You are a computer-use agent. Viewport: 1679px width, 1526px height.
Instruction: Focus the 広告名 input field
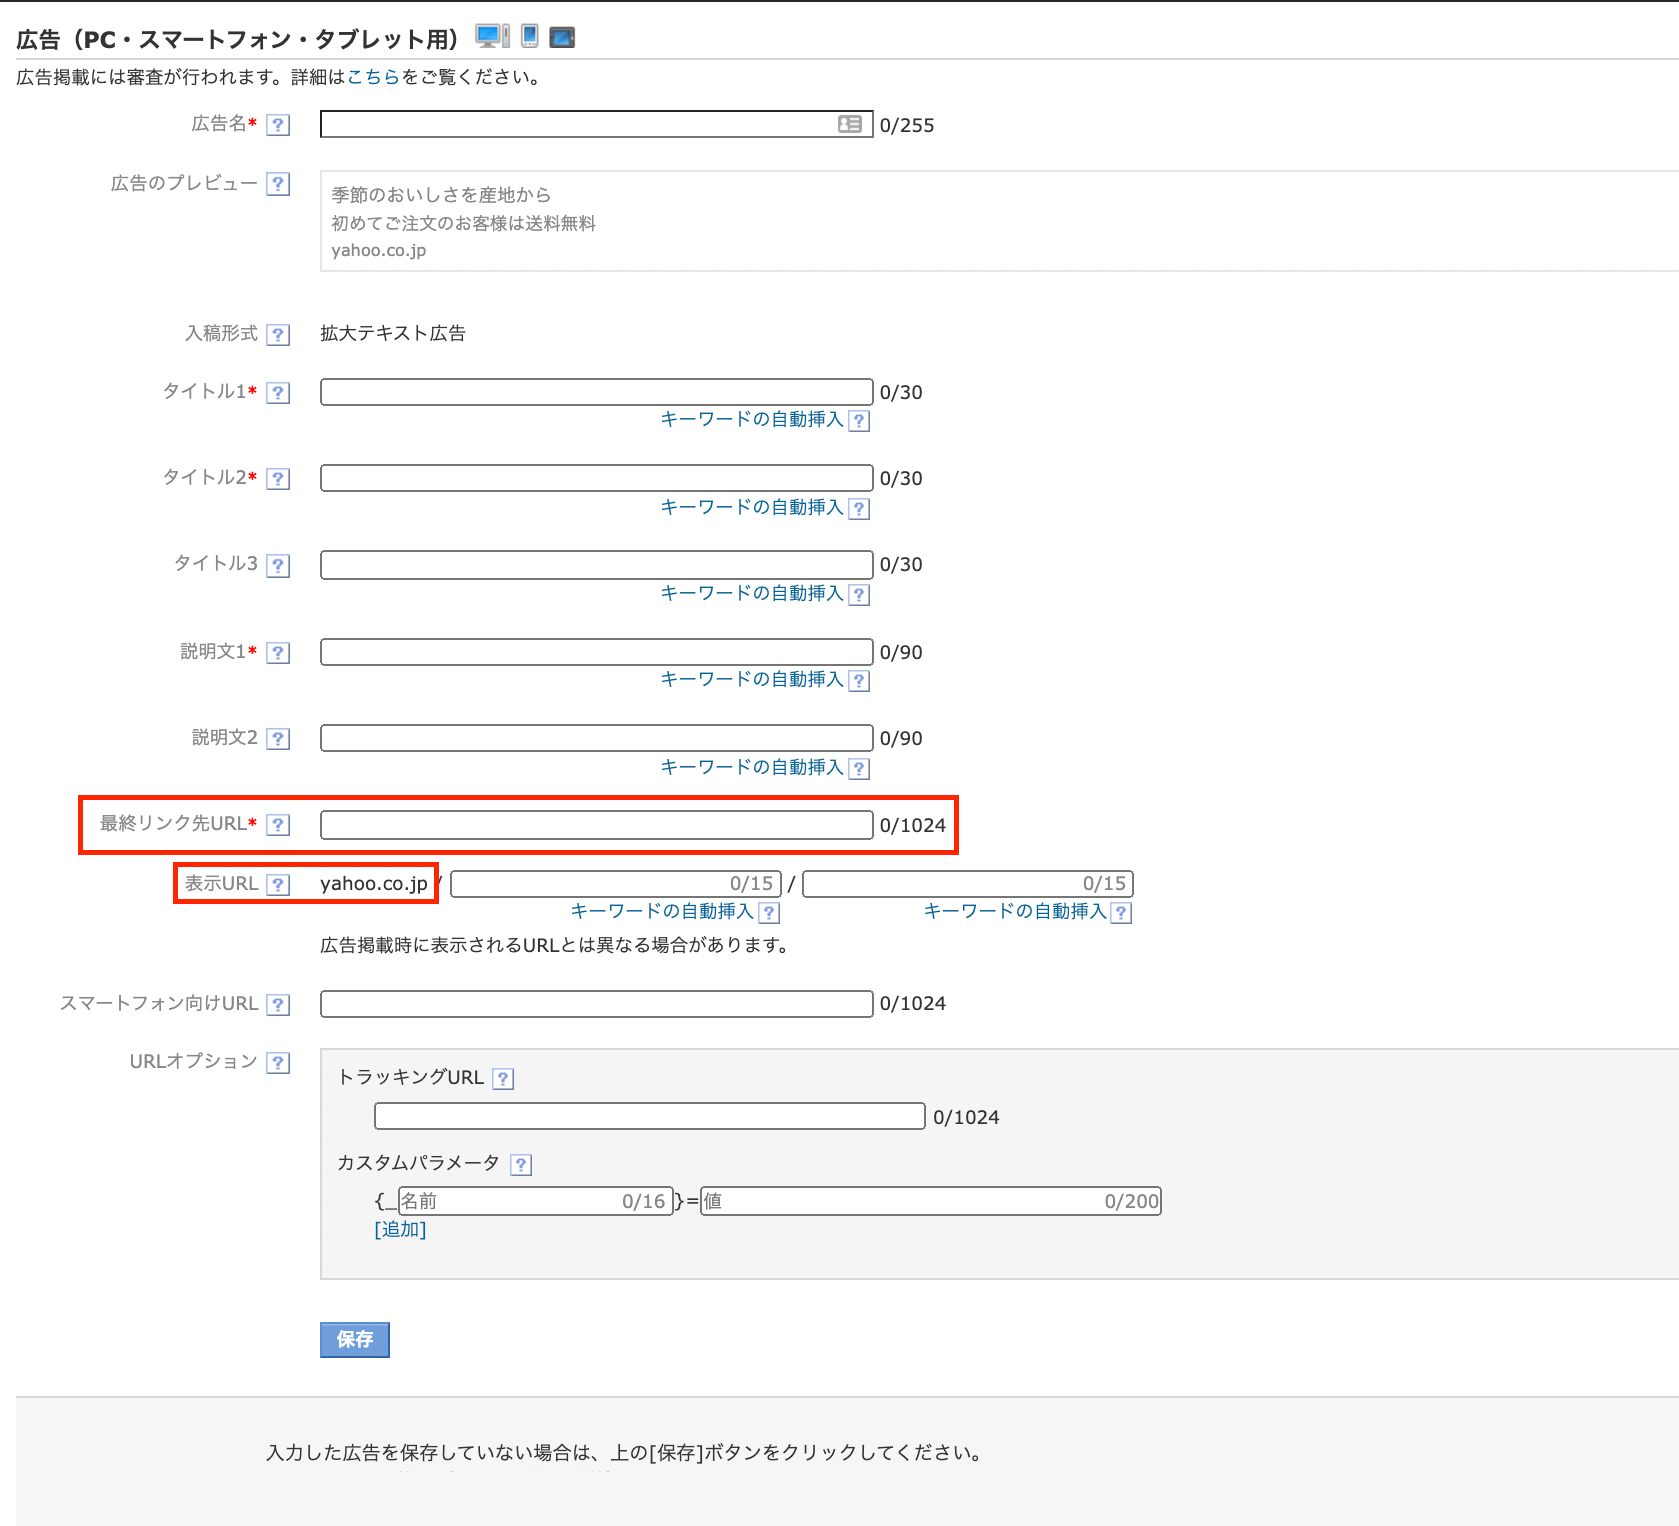[x=597, y=124]
